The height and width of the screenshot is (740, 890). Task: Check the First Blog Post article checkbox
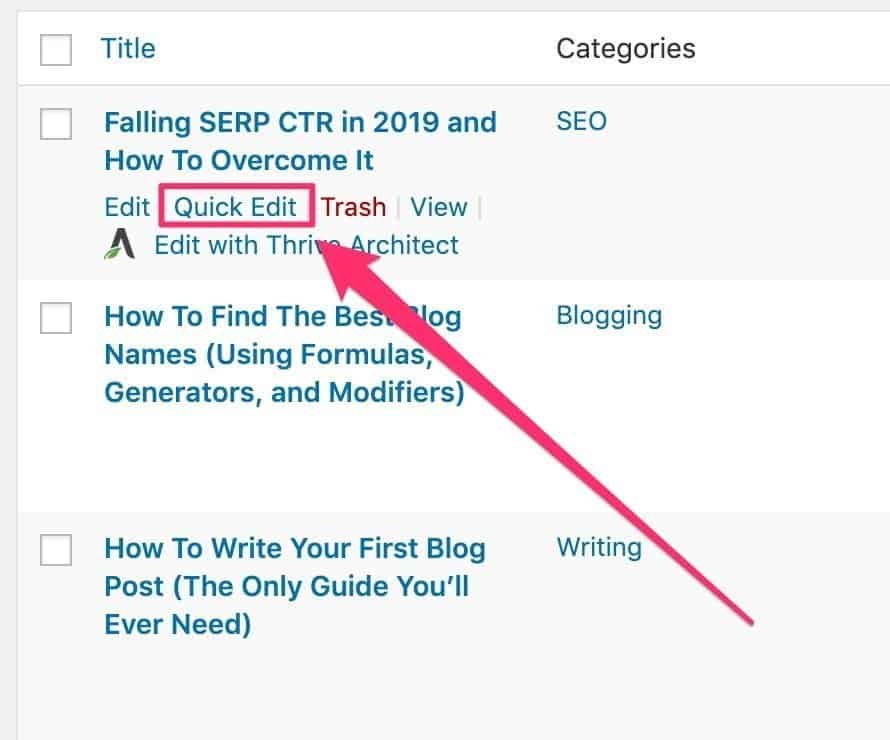point(56,550)
